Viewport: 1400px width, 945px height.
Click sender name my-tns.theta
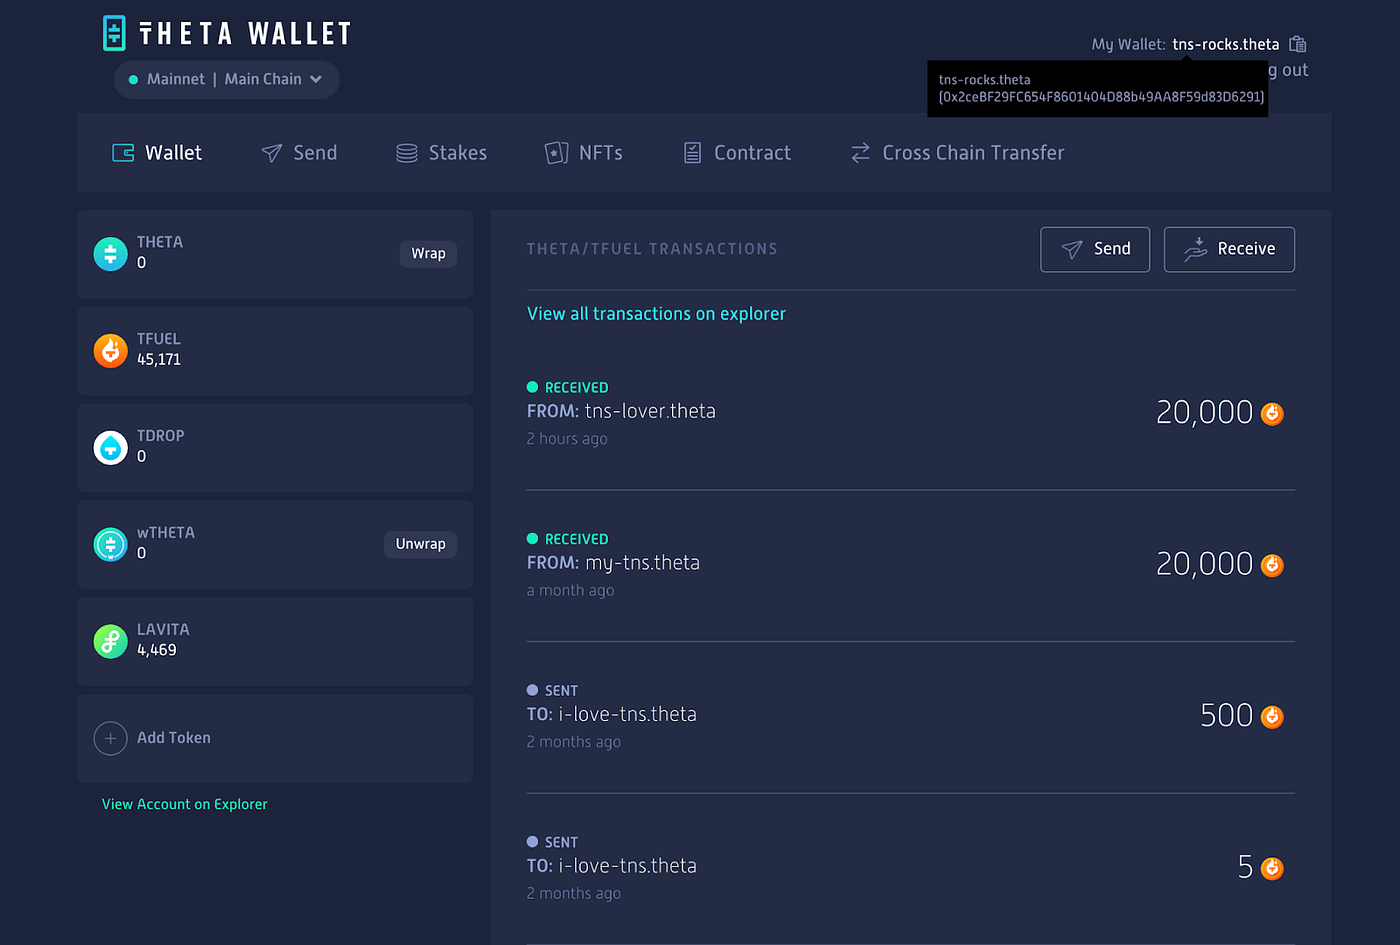(x=642, y=563)
